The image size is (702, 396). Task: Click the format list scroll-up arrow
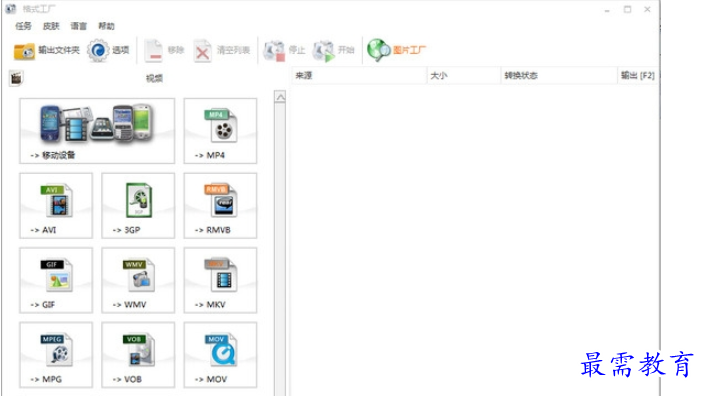point(280,97)
